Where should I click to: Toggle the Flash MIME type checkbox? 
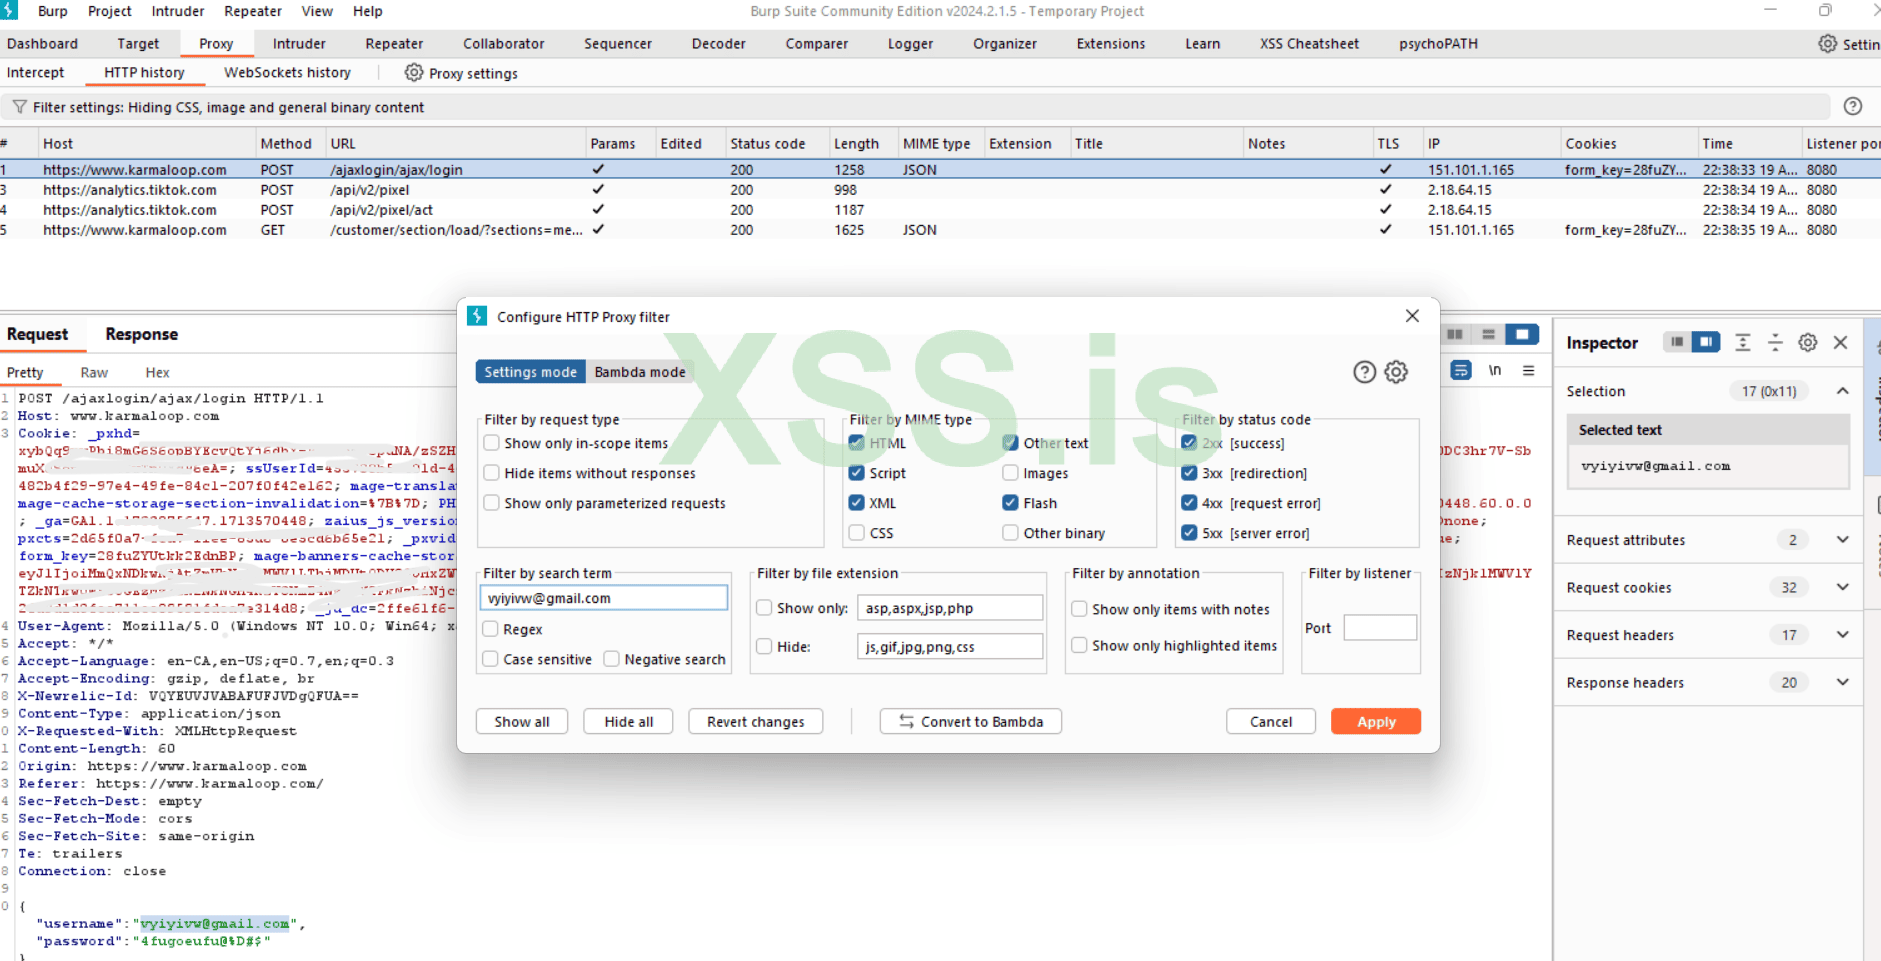point(1010,503)
